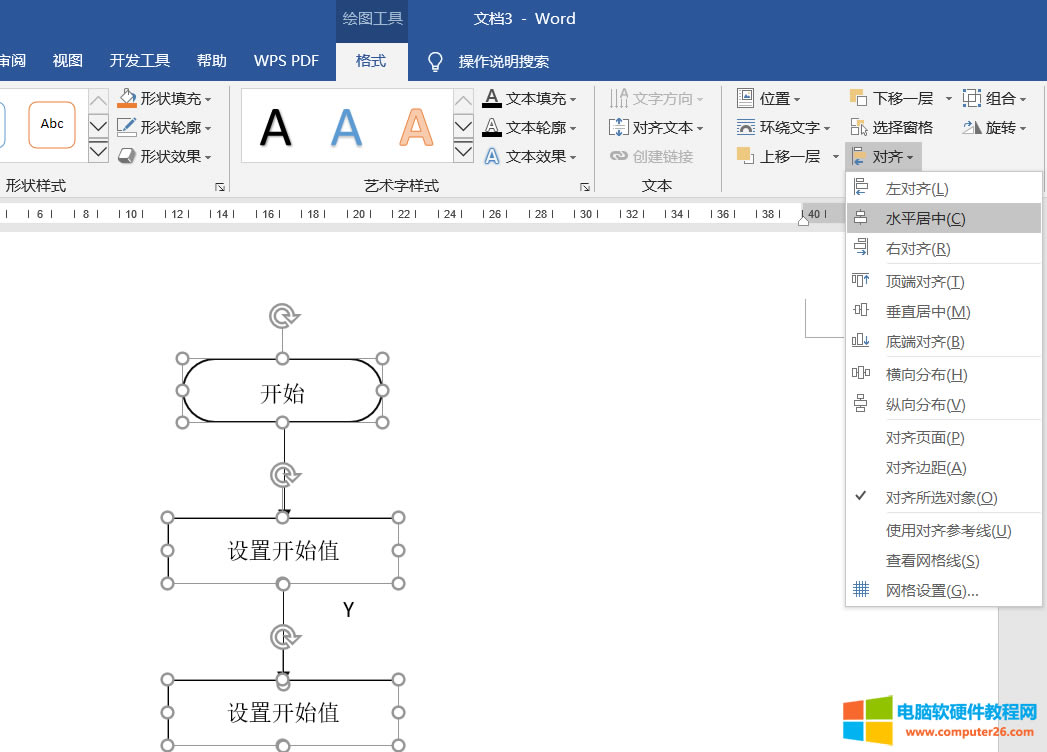Pick the orange outlined WordArt A style
Image resolution: width=1047 pixels, height=752 pixels.
click(x=415, y=127)
